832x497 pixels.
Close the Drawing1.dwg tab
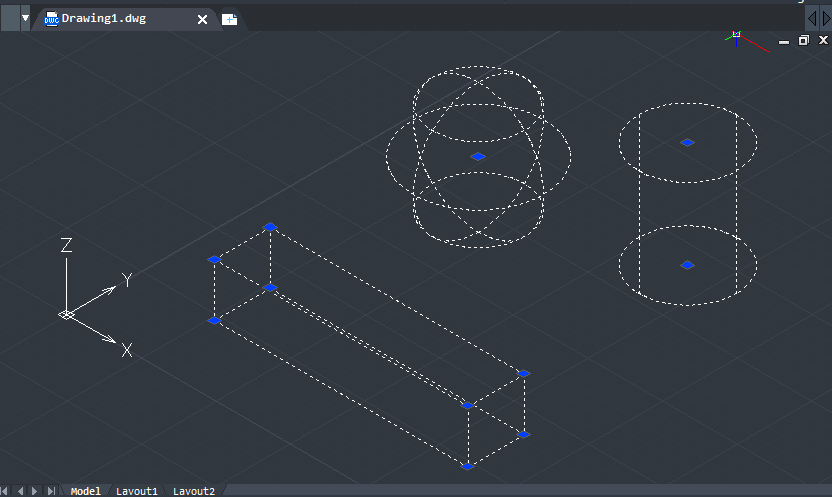coord(202,20)
